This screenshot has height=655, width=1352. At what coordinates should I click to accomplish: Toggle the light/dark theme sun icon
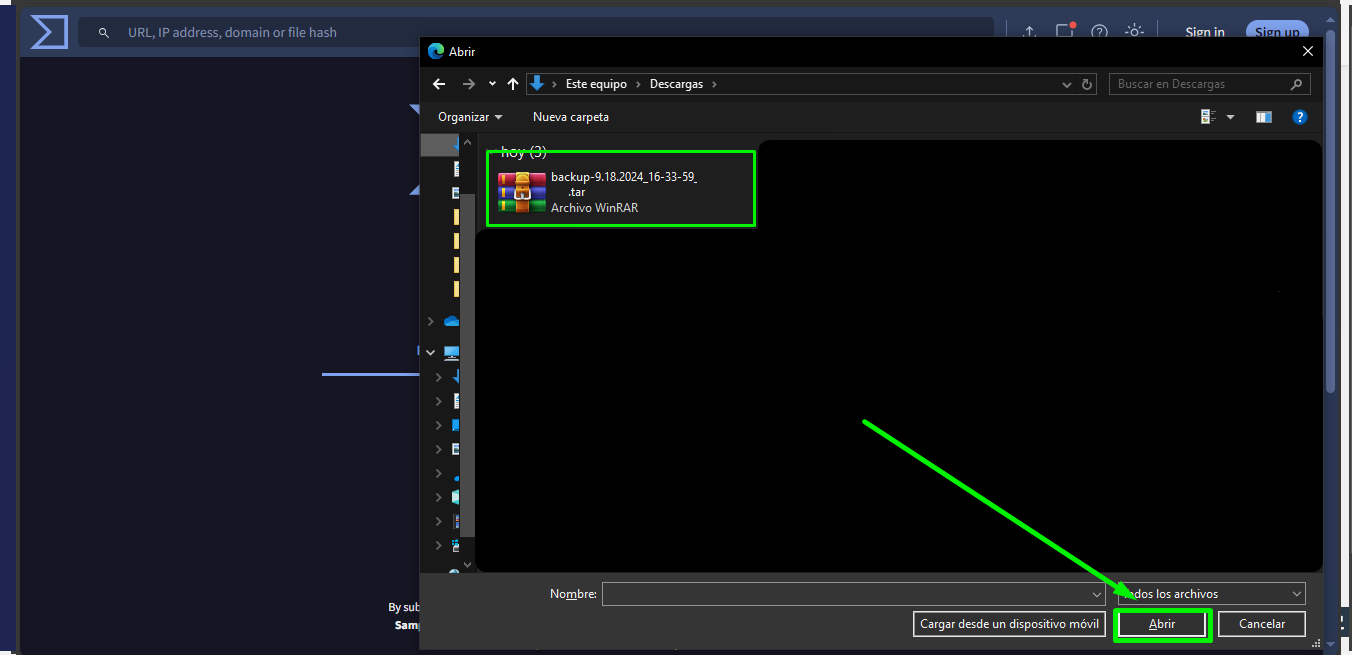click(x=1134, y=32)
